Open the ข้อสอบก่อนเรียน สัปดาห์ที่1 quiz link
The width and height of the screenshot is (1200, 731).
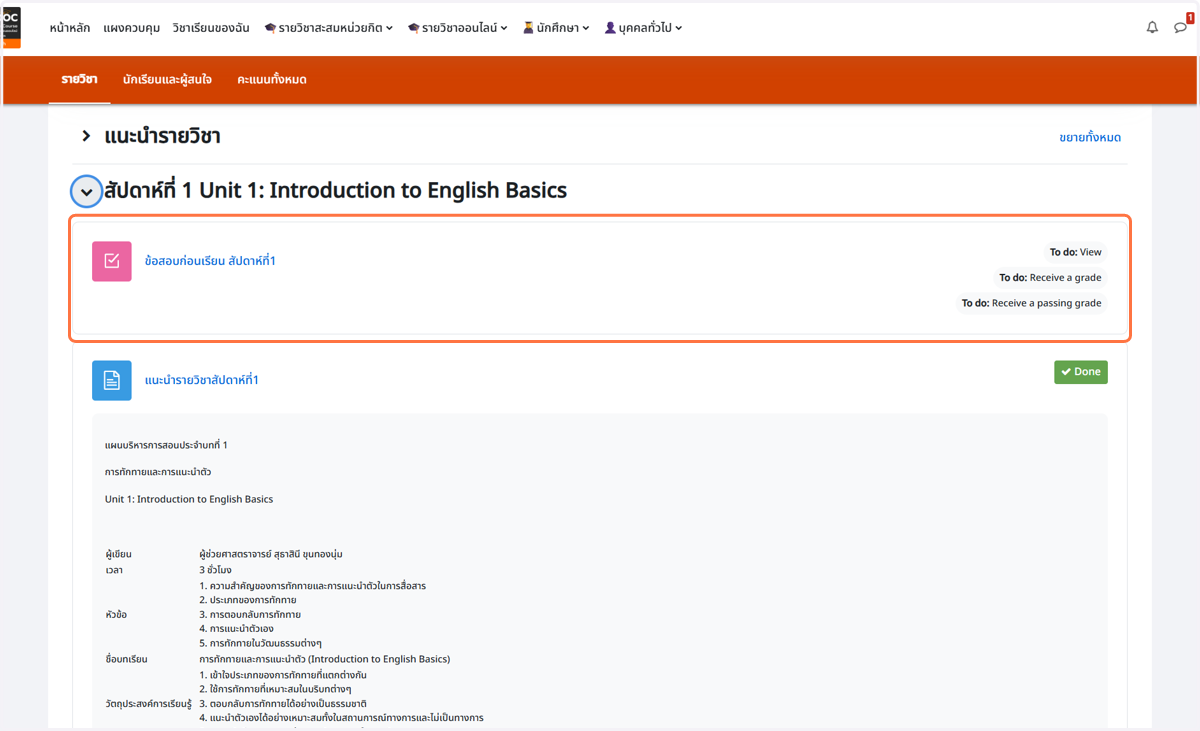click(210, 261)
